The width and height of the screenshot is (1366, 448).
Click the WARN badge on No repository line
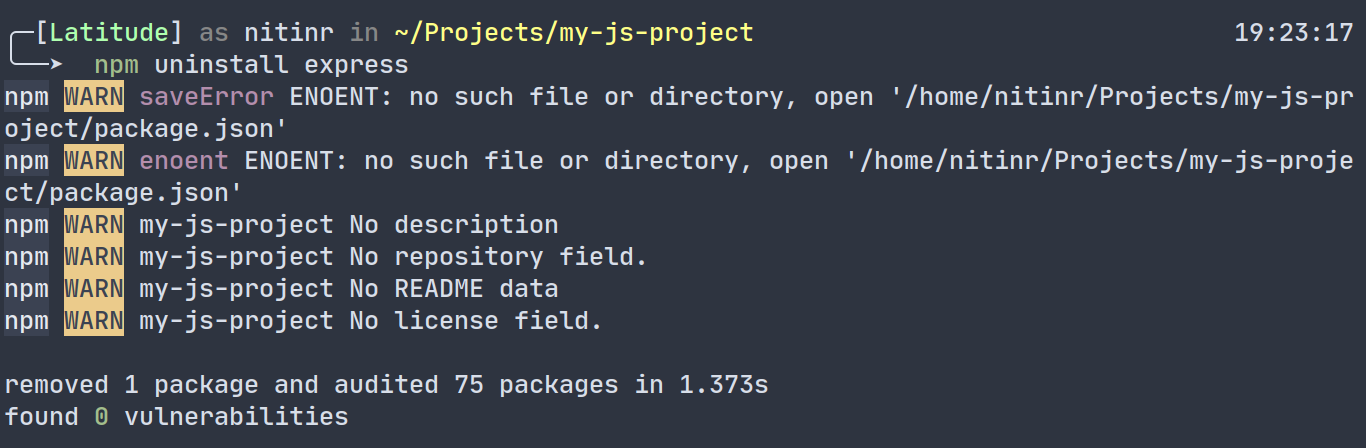[x=94, y=257]
